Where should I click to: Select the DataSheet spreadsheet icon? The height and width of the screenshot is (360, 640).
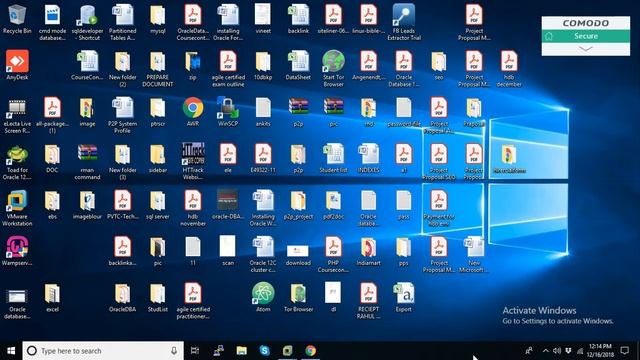point(298,65)
